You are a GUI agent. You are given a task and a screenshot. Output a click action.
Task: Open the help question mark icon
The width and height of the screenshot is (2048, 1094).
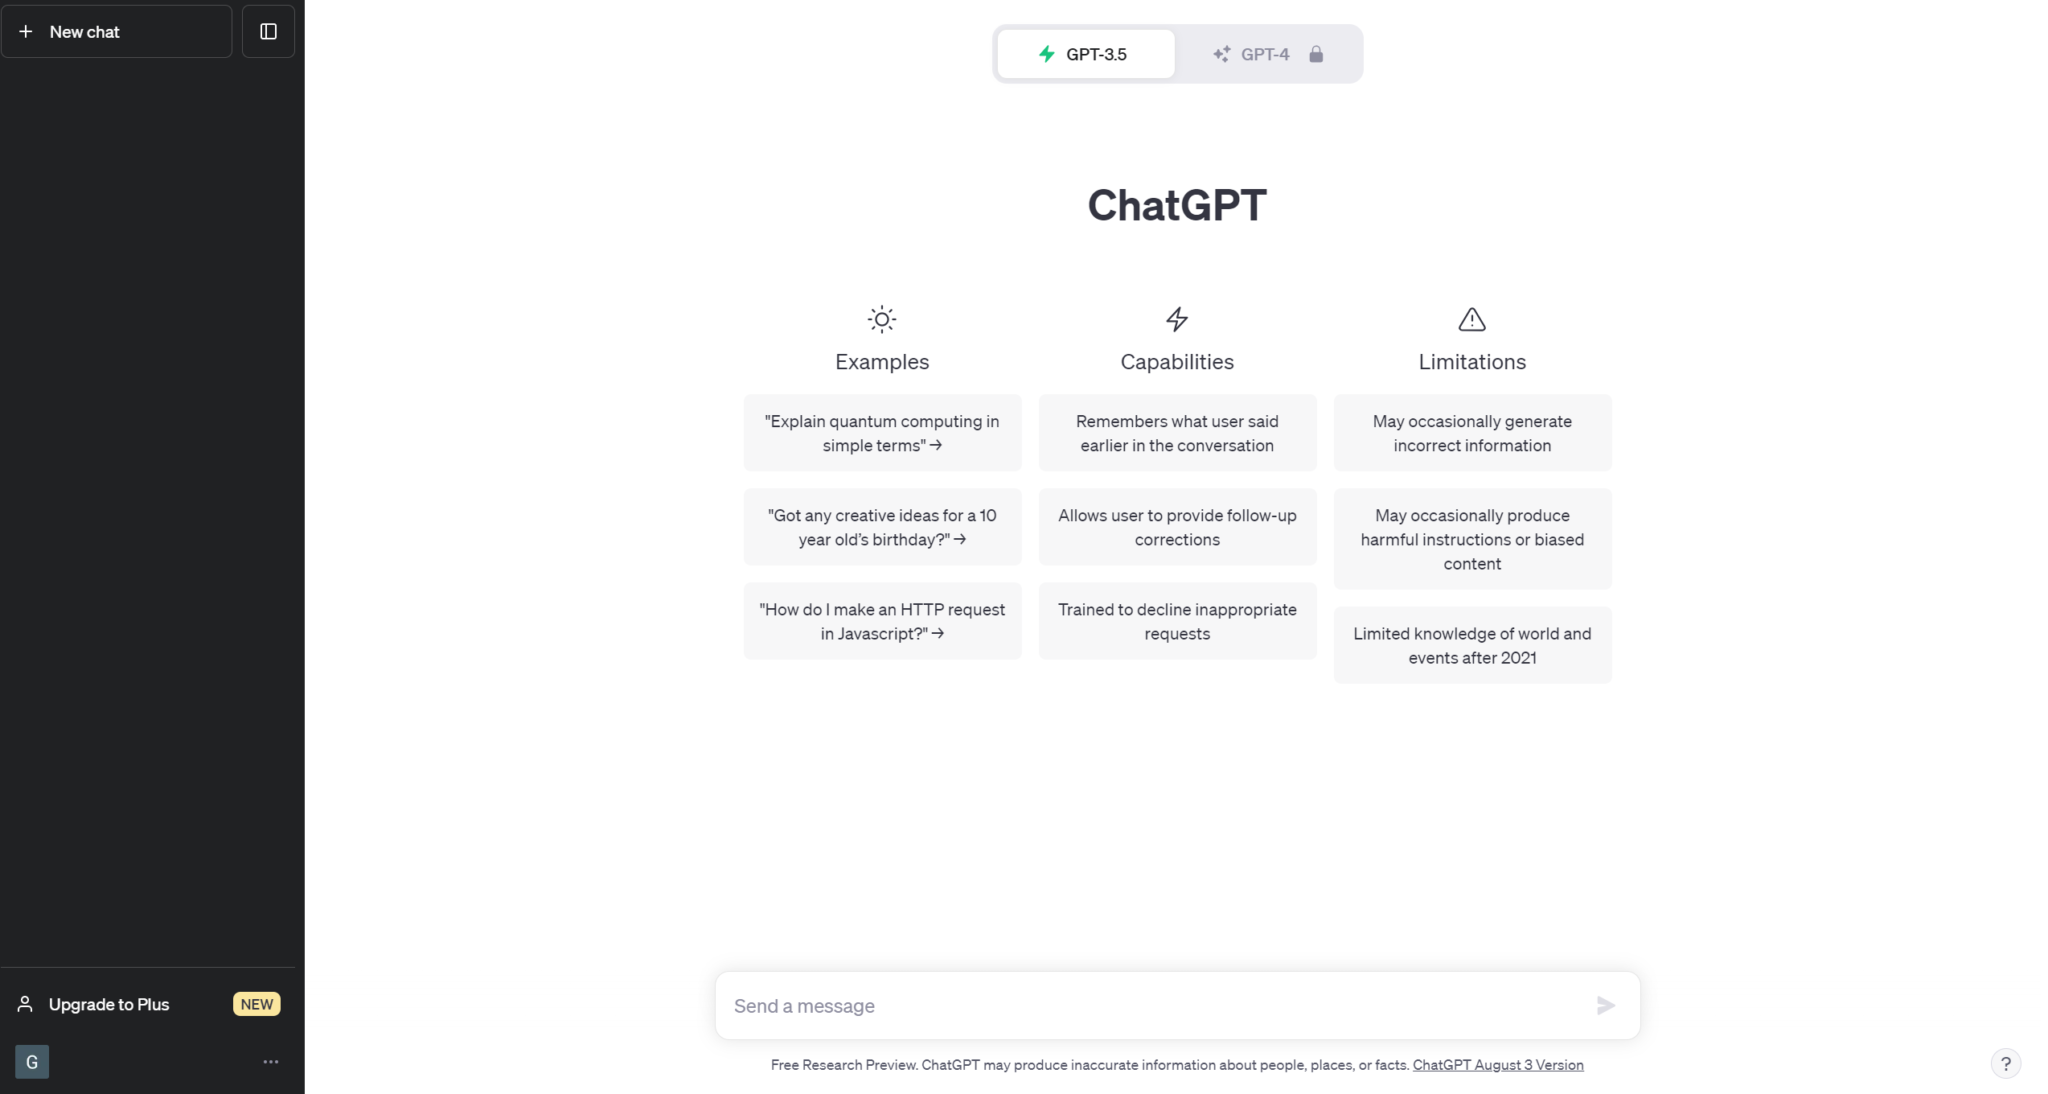[x=2004, y=1063]
